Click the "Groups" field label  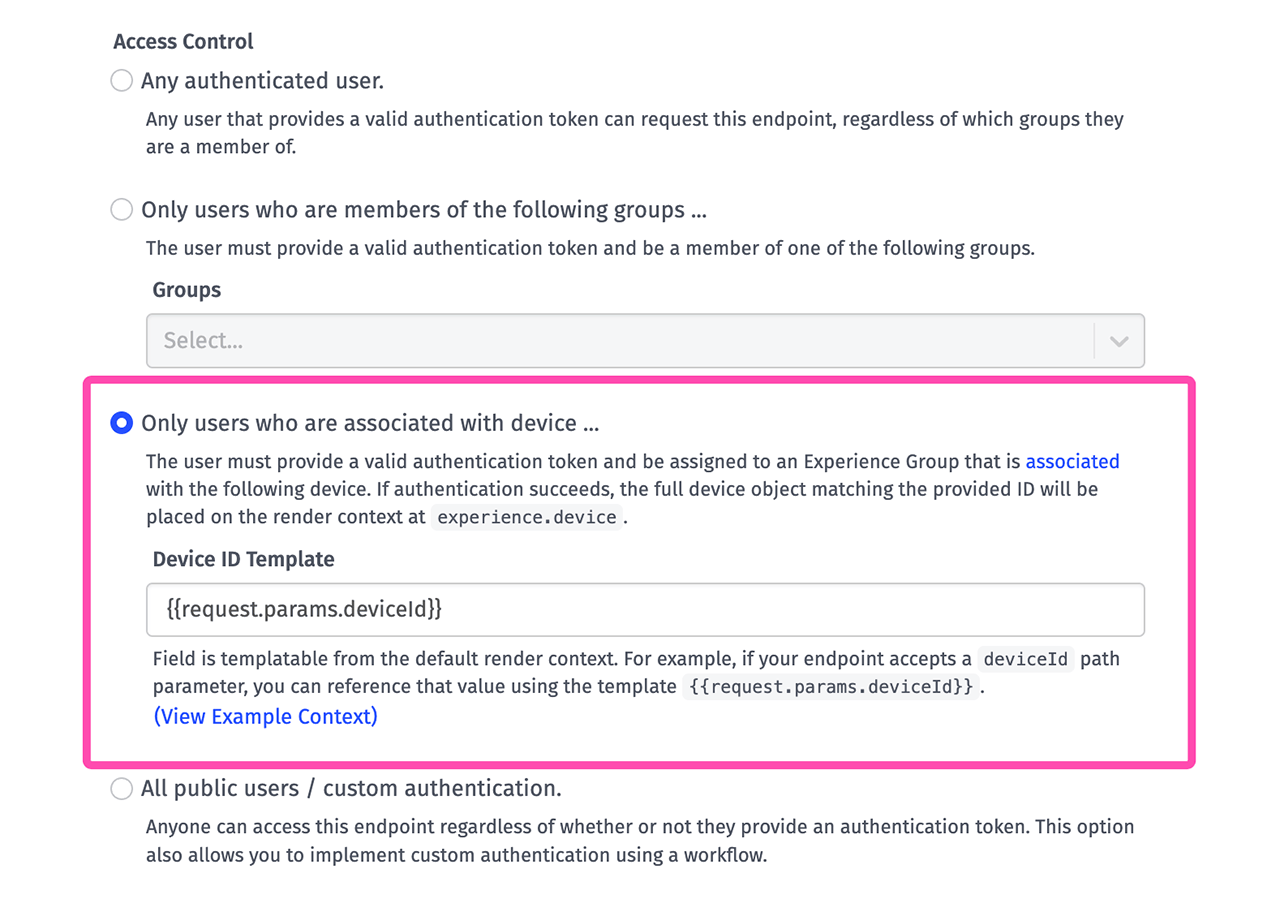[186, 290]
